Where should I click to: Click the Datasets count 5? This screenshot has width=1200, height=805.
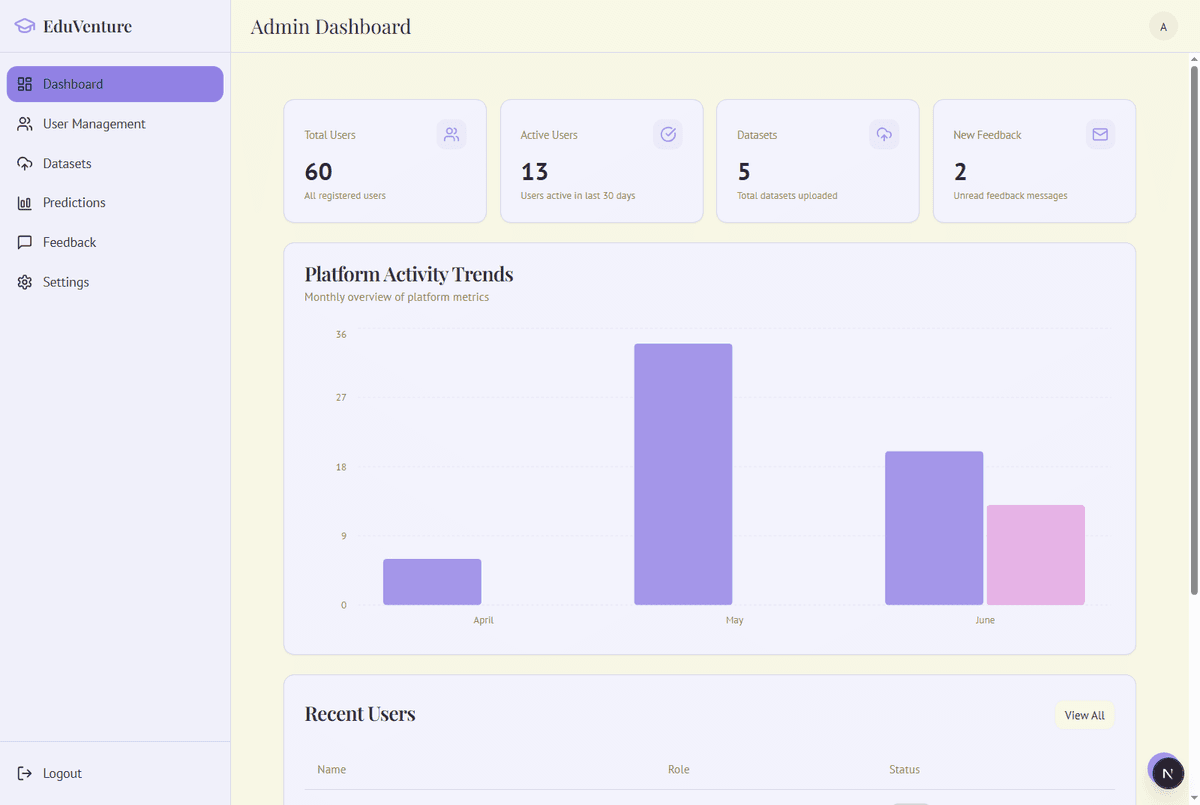pos(744,172)
